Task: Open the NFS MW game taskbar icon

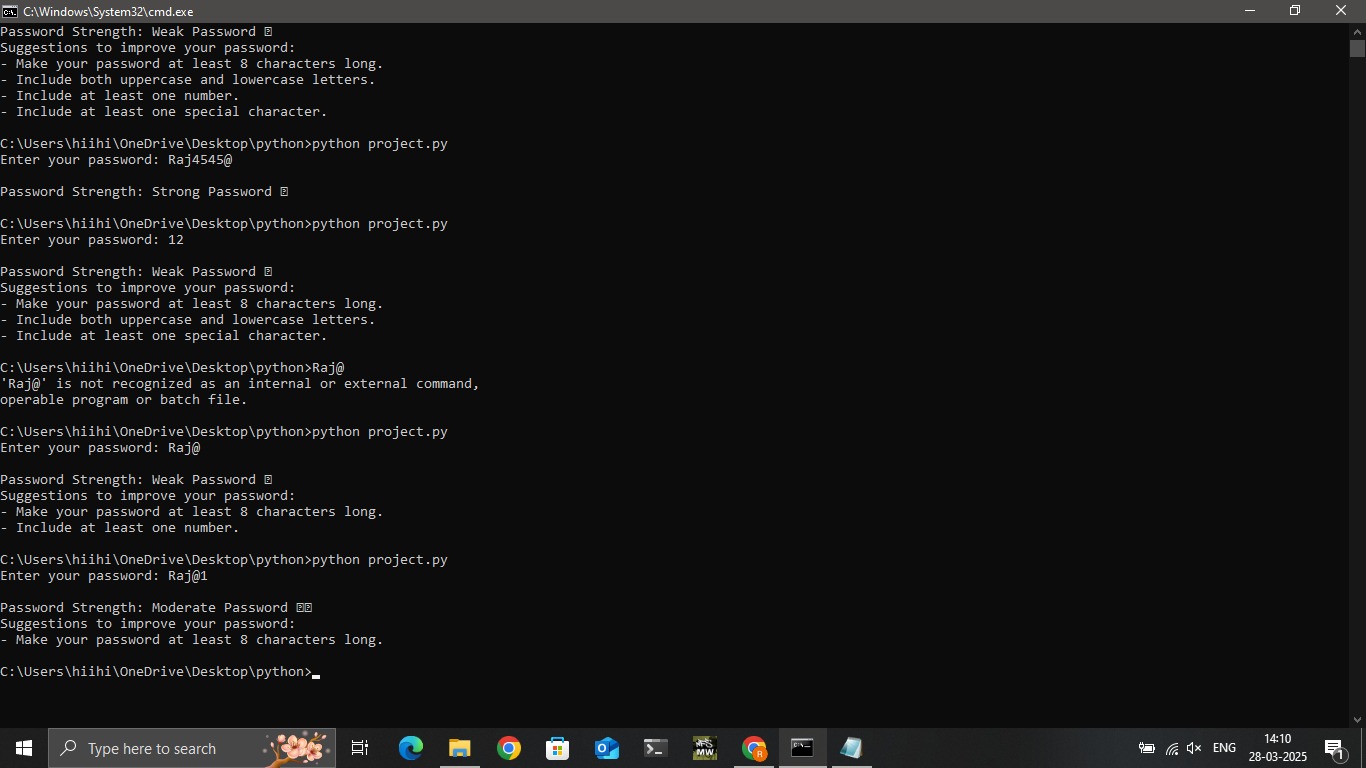Action: tap(705, 748)
